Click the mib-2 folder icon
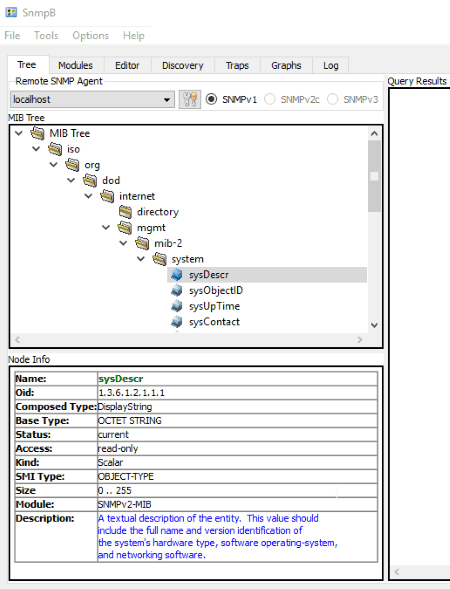 click(x=142, y=243)
